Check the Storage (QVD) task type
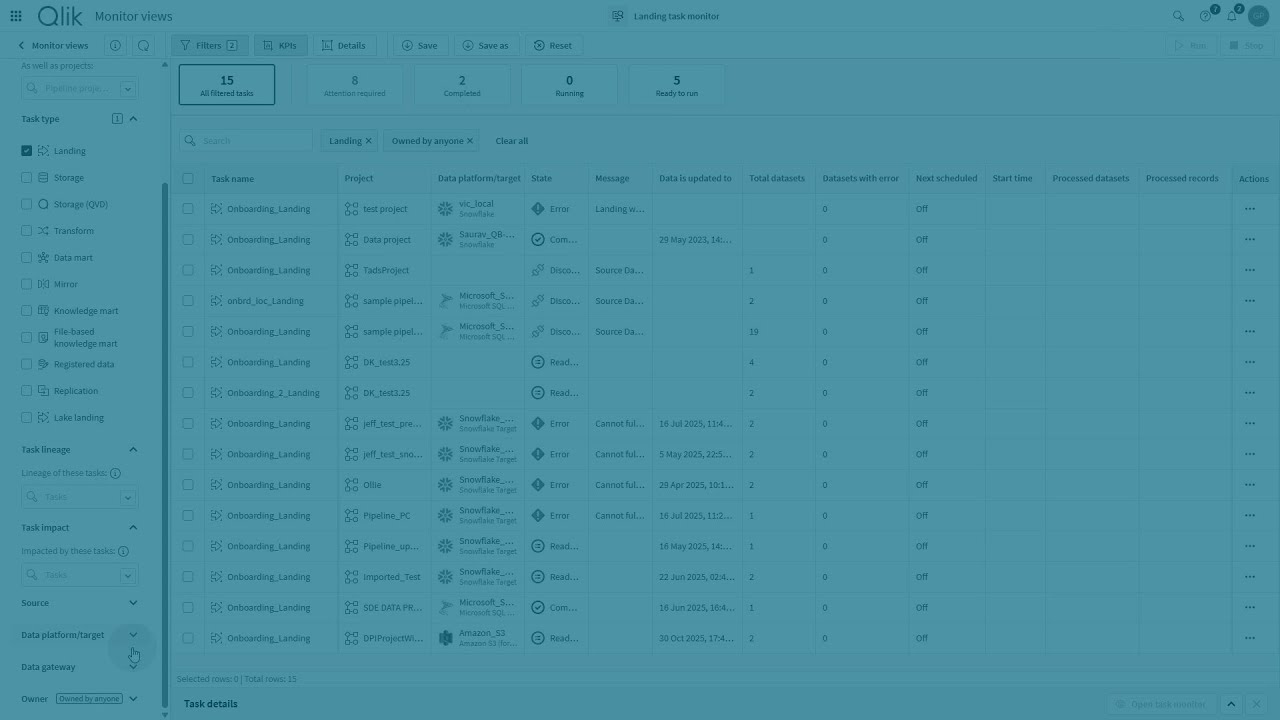This screenshot has height=720, width=1280. coord(27,204)
